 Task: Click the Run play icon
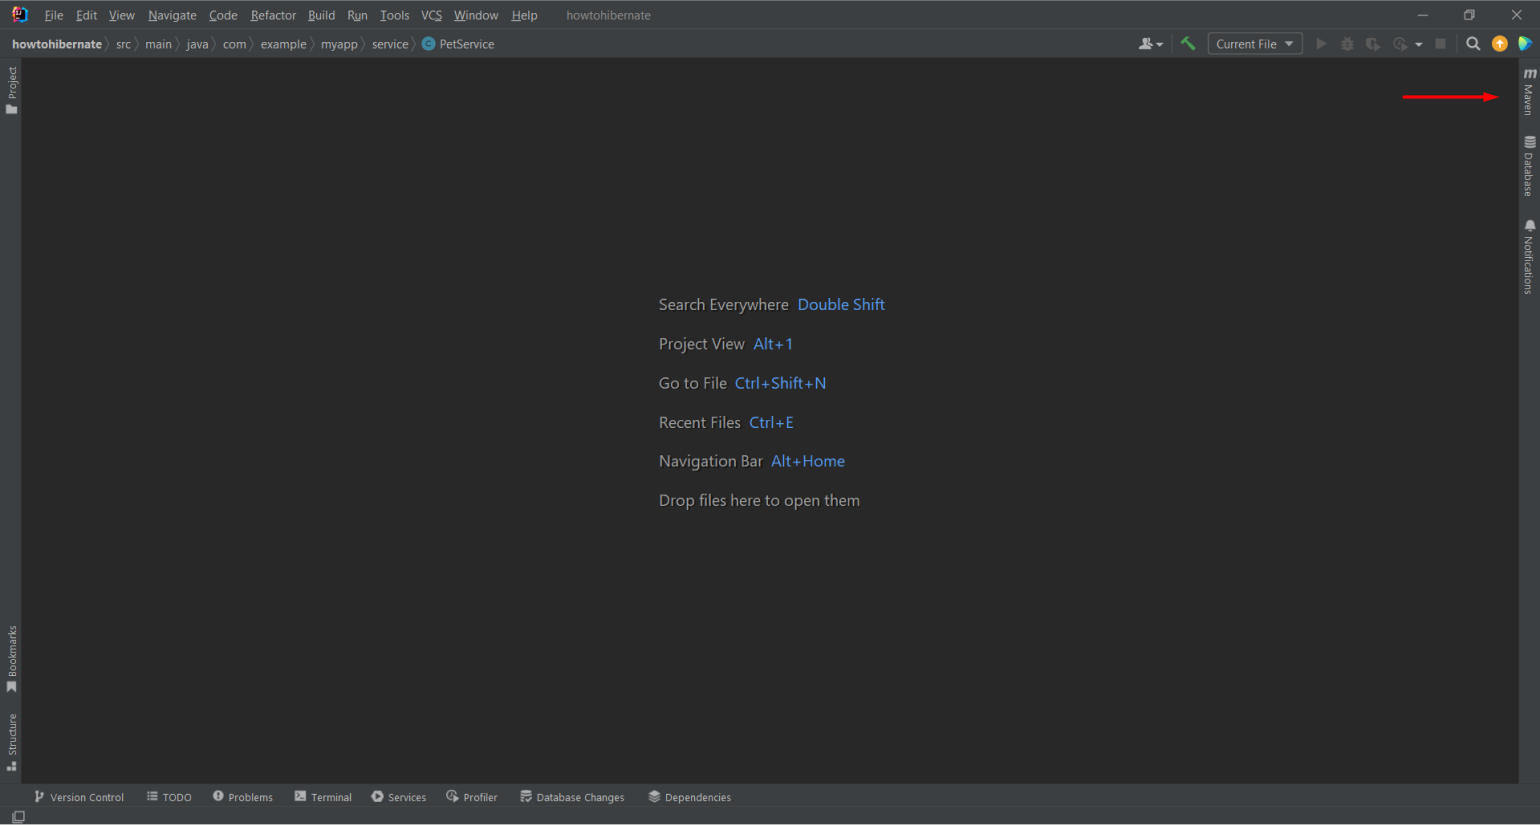pos(1321,44)
